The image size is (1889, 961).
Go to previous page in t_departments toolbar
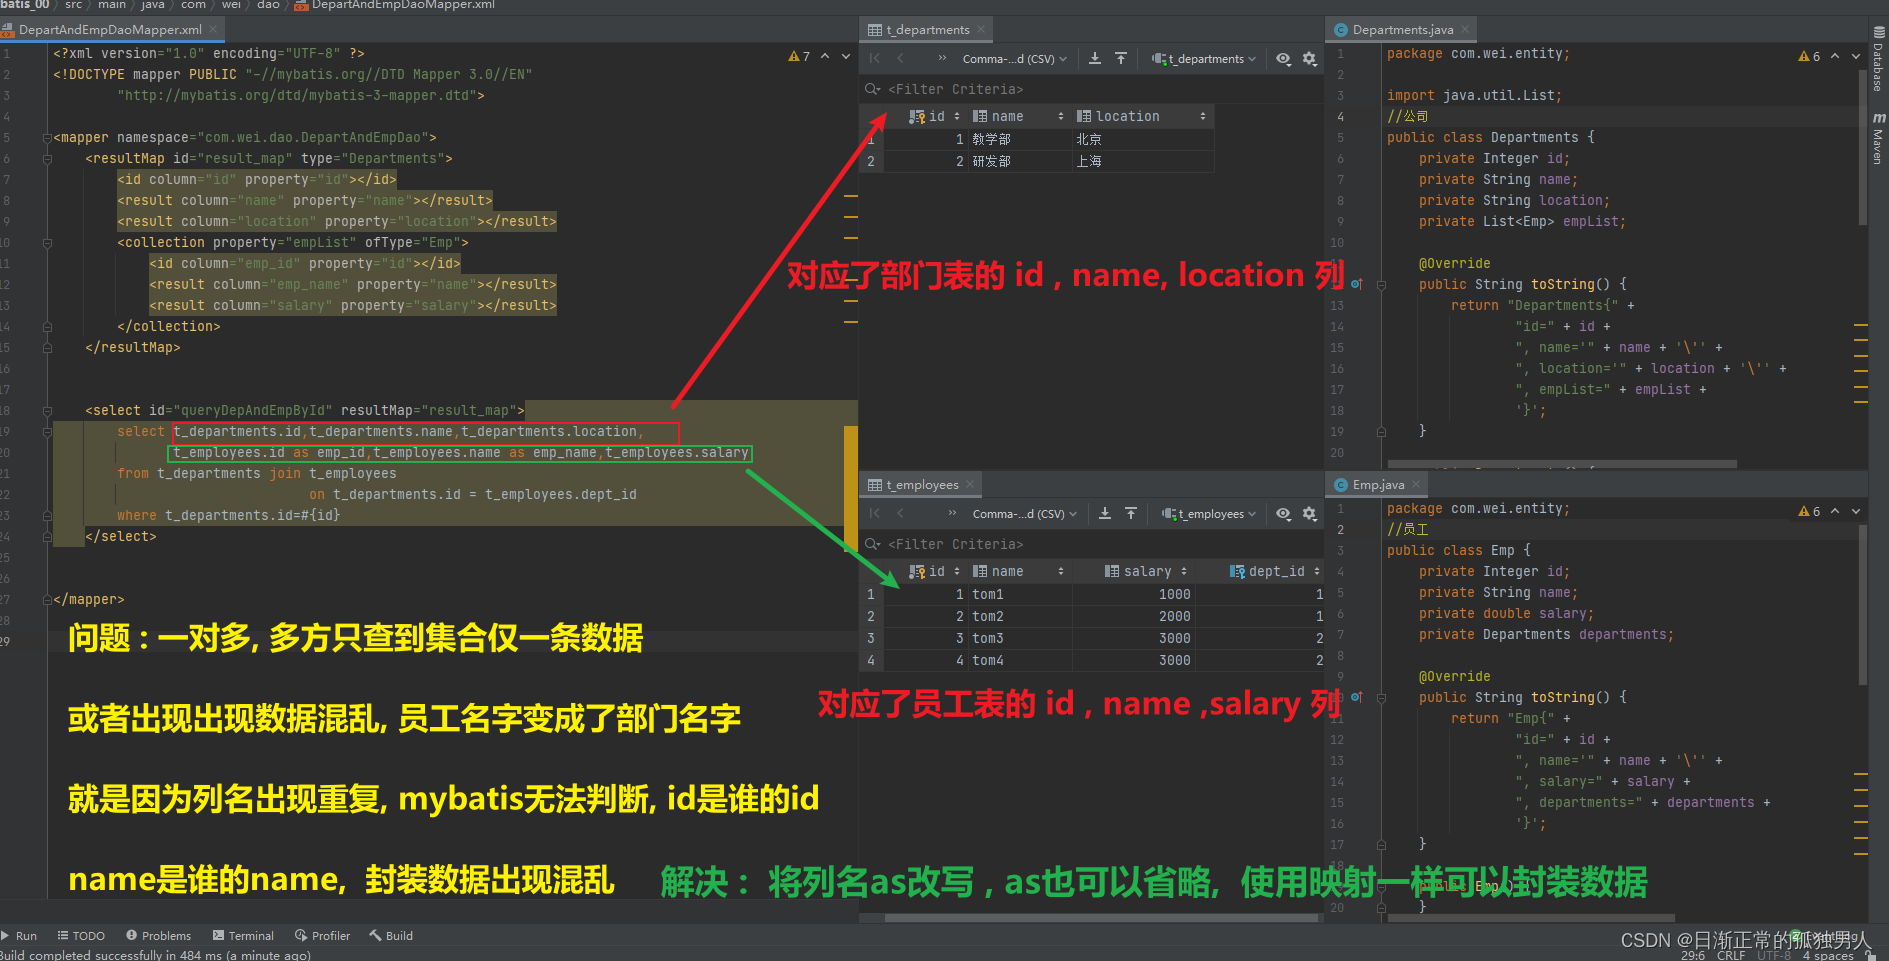click(900, 59)
